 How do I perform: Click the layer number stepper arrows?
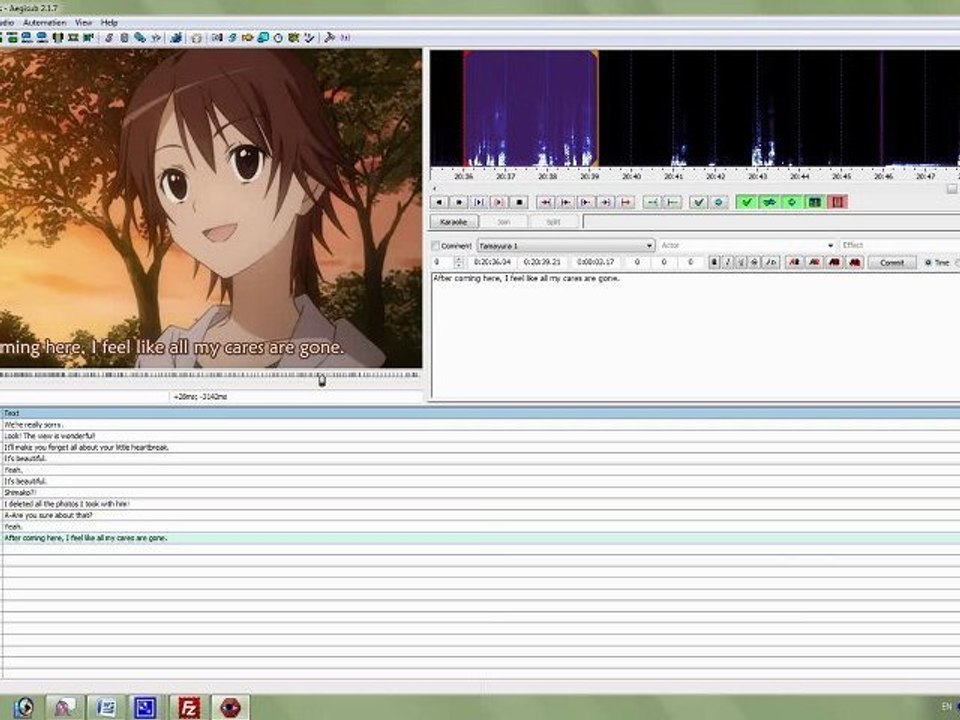click(459, 263)
